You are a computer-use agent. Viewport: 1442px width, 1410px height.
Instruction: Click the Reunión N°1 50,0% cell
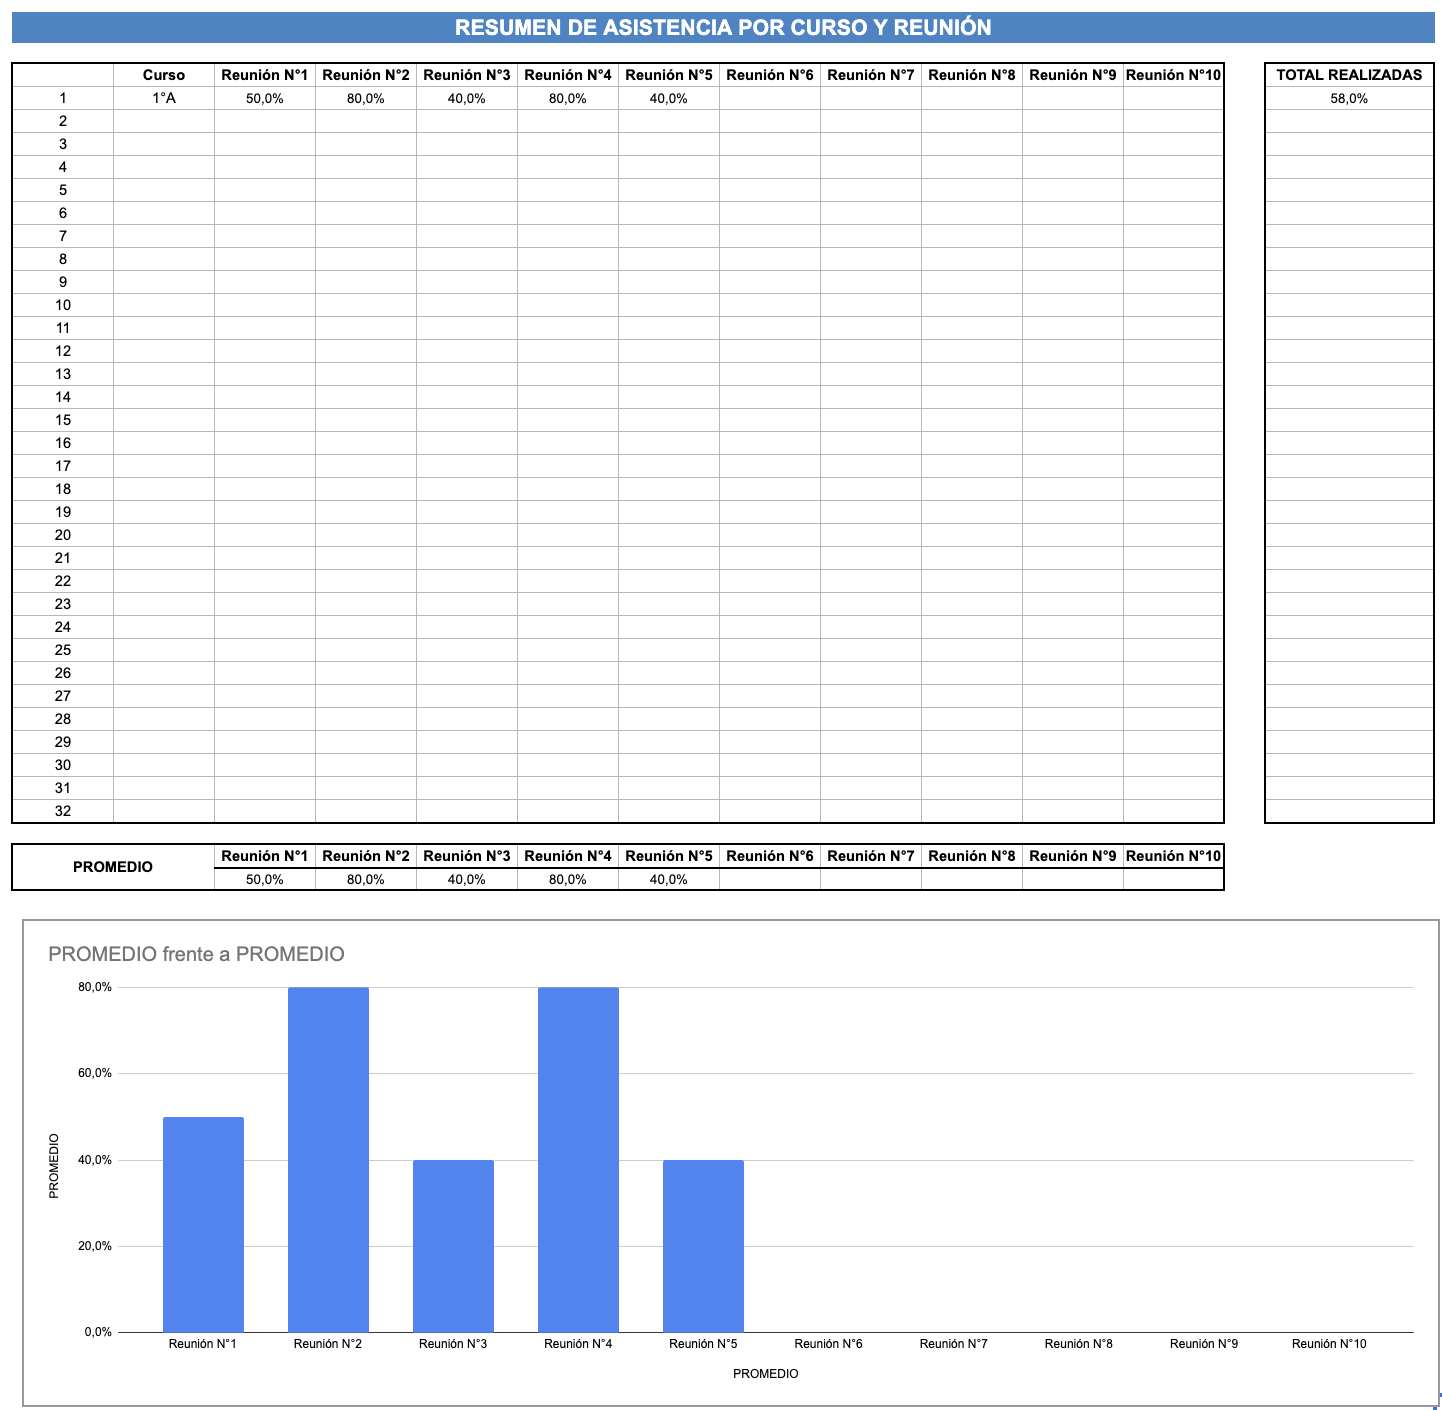pyautogui.click(x=265, y=98)
